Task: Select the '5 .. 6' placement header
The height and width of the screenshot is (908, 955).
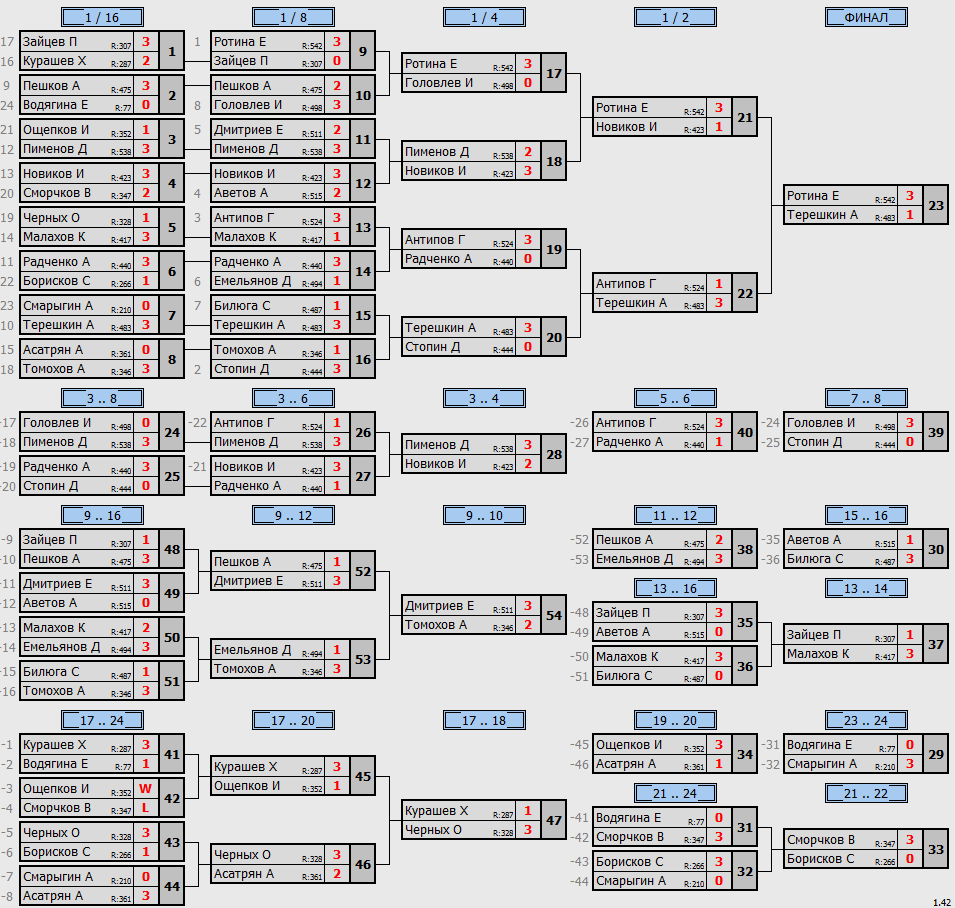Action: (675, 398)
